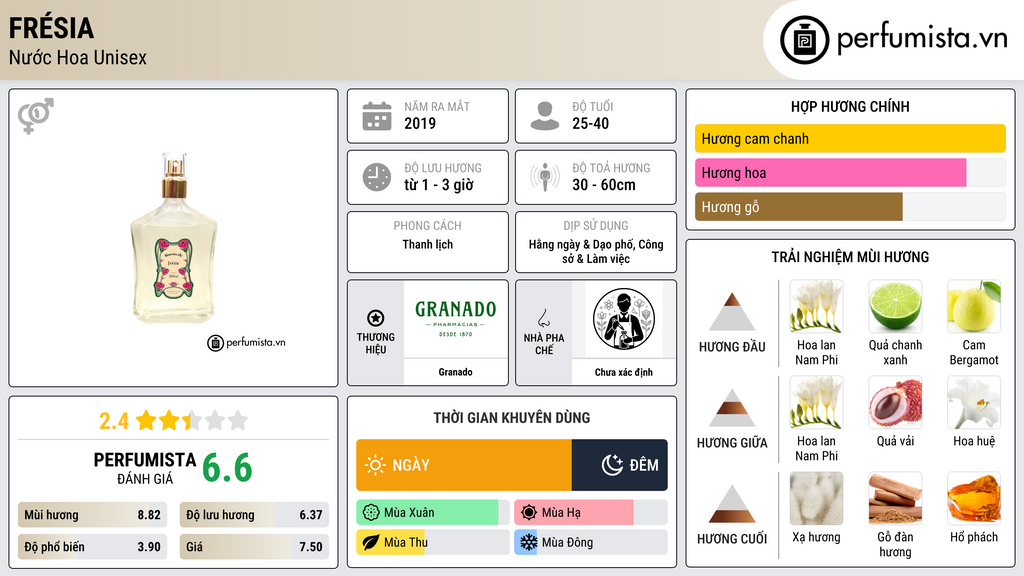Image resolution: width=1024 pixels, height=576 pixels.
Task: Click the Hương đầu pyramid icon
Action: [732, 312]
